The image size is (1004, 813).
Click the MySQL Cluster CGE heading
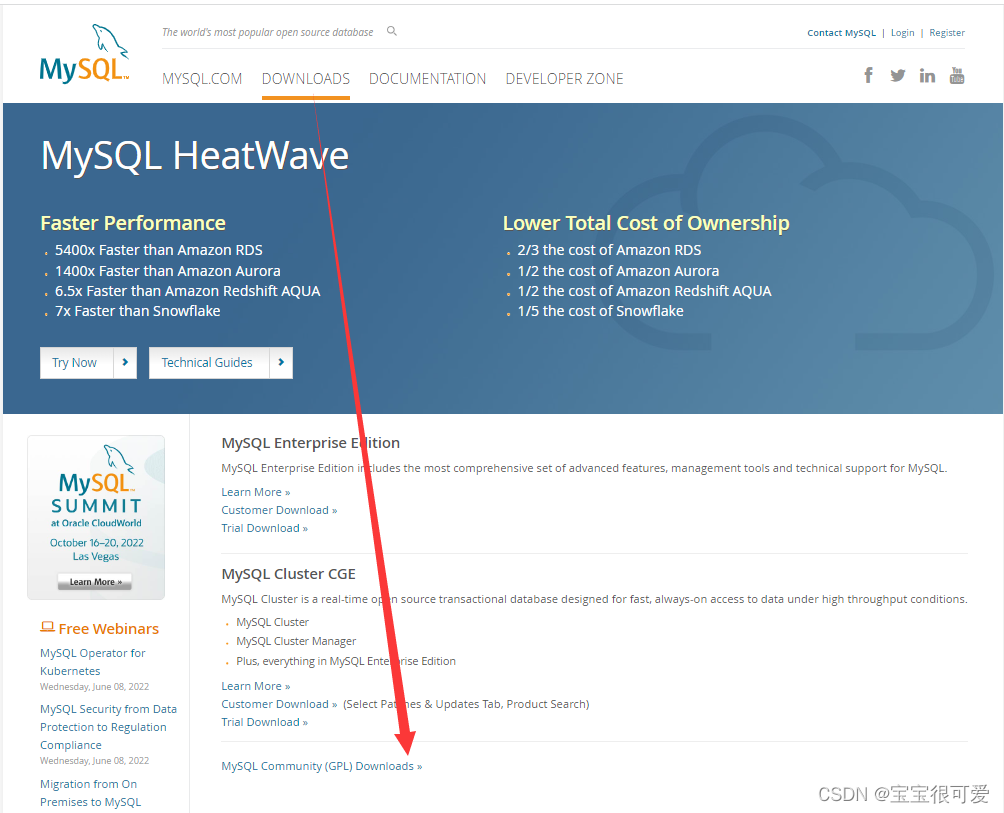(288, 574)
